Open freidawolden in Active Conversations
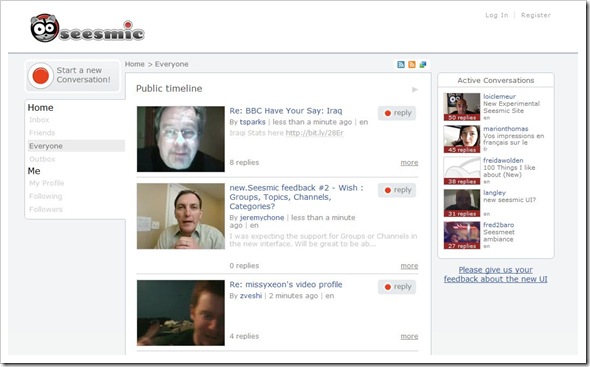This screenshot has width=590, height=367. point(503,161)
